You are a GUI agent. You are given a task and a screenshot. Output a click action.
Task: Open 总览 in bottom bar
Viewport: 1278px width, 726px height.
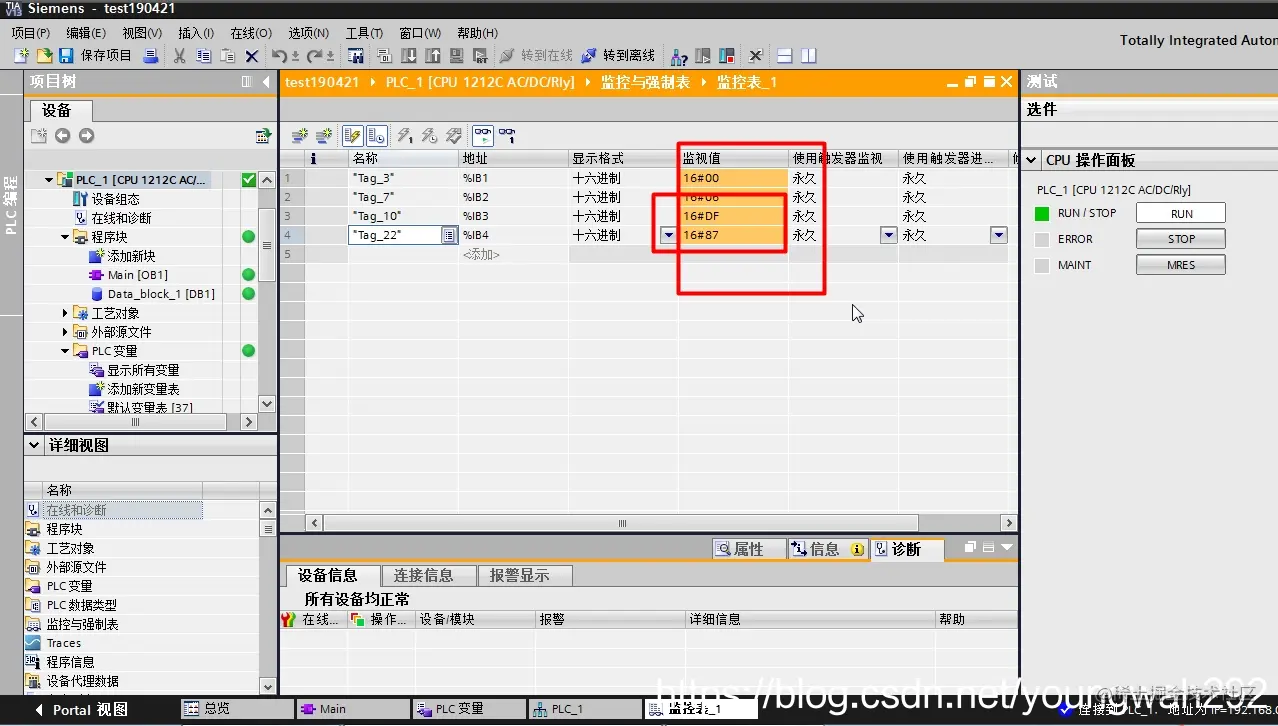point(237,709)
